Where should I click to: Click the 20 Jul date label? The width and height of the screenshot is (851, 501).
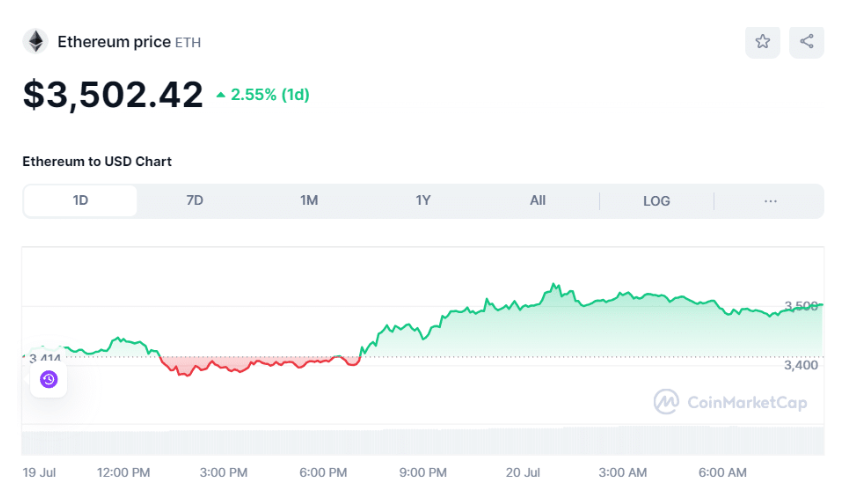pos(523,472)
